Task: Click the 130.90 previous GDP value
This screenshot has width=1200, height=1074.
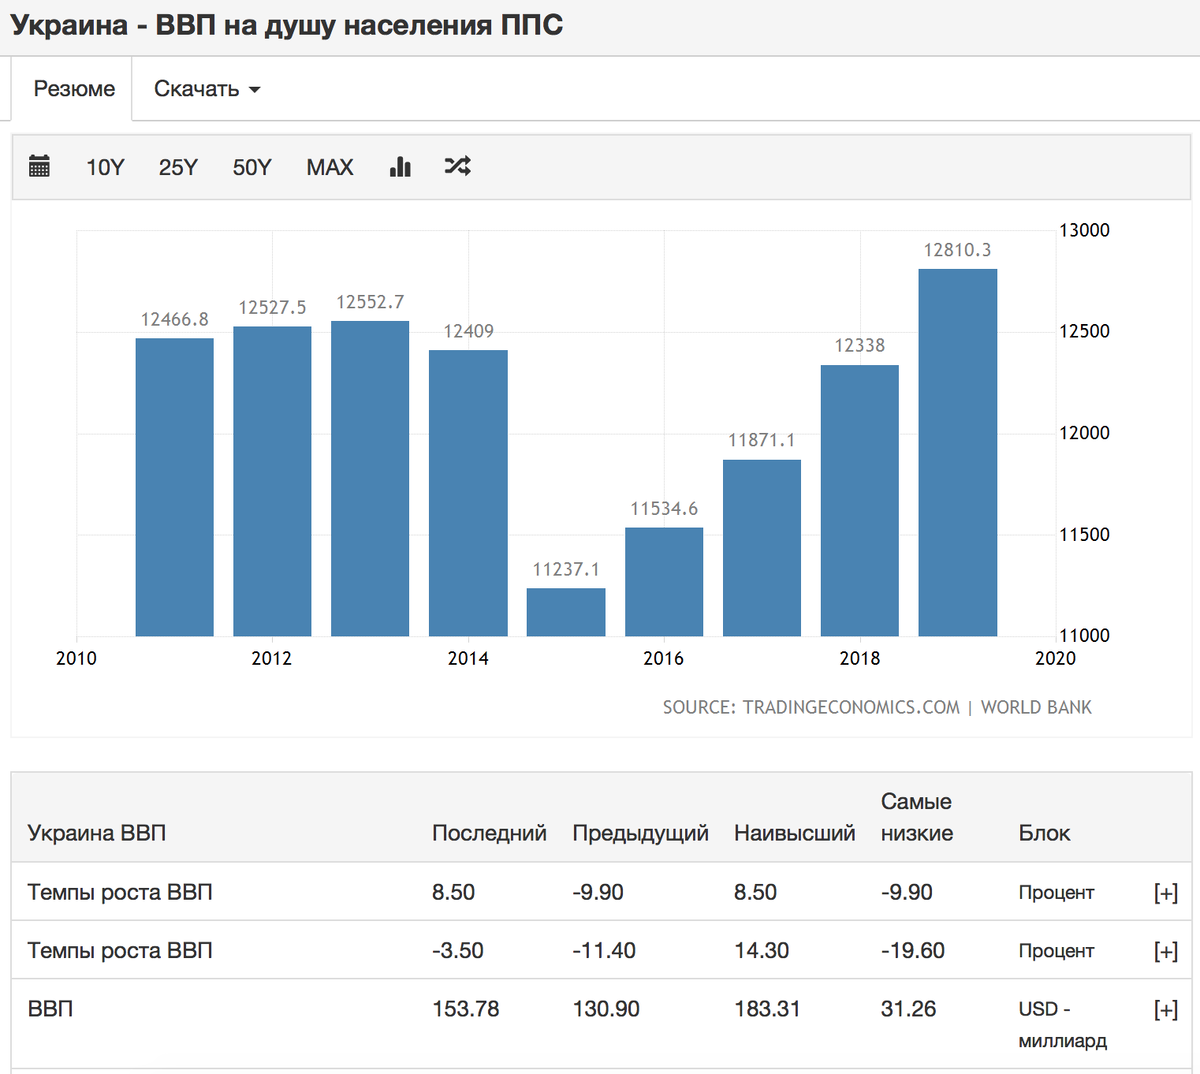Action: (606, 1009)
